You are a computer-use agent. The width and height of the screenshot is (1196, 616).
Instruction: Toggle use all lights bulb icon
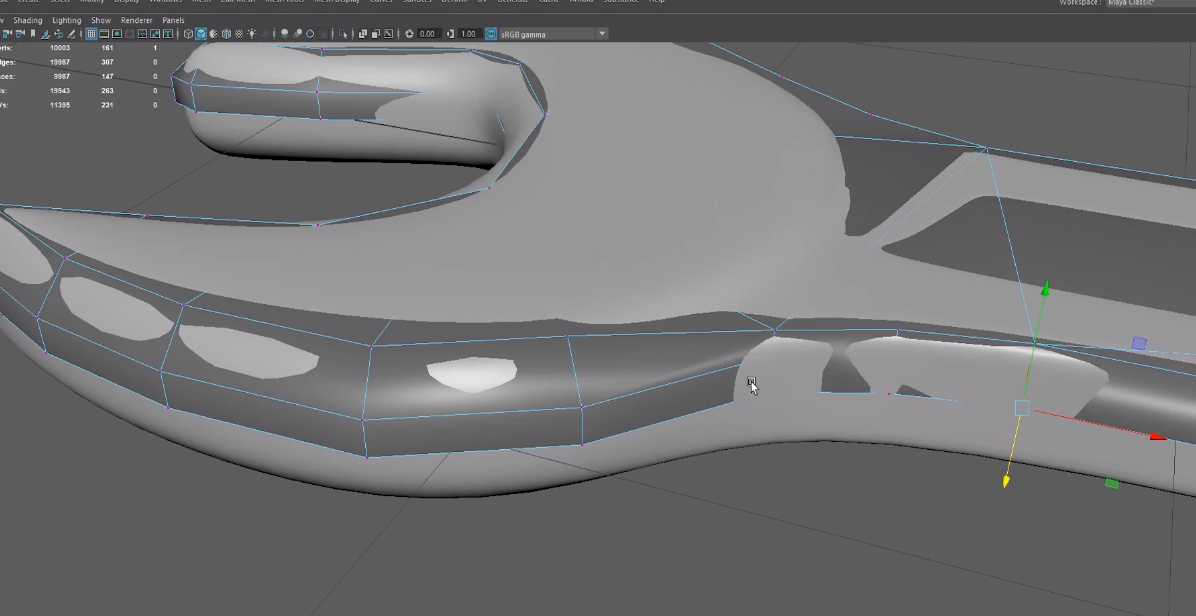pyautogui.click(x=251, y=34)
